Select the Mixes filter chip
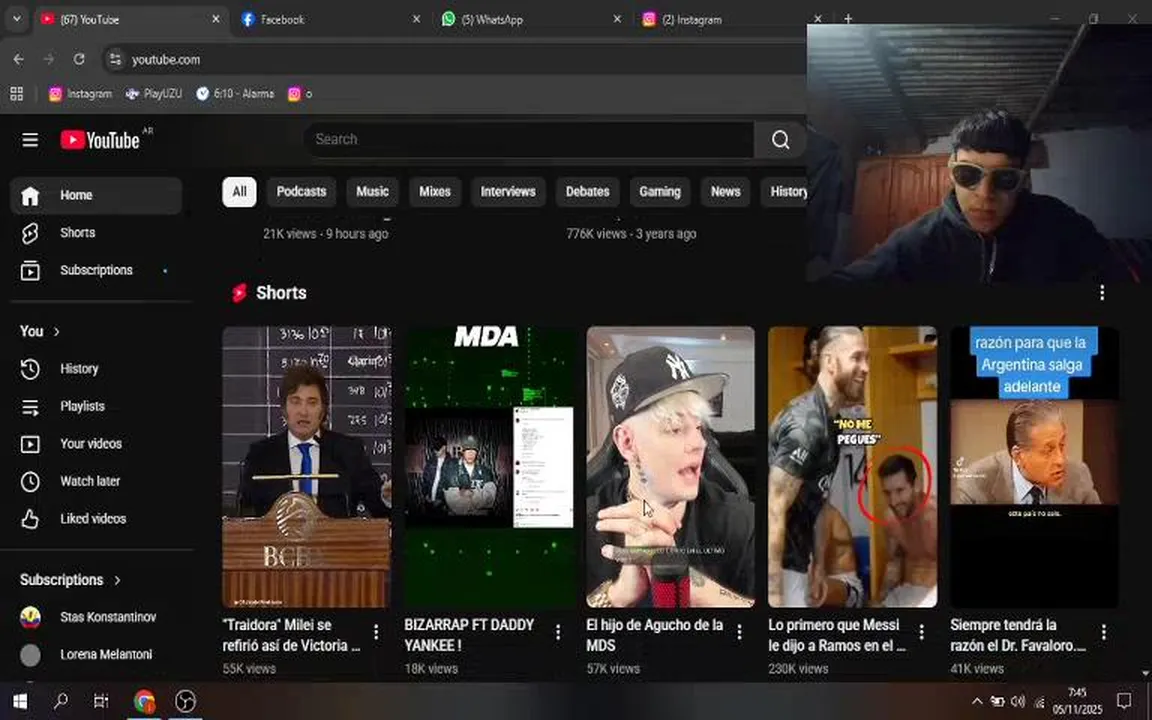The image size is (1152, 720). (435, 192)
